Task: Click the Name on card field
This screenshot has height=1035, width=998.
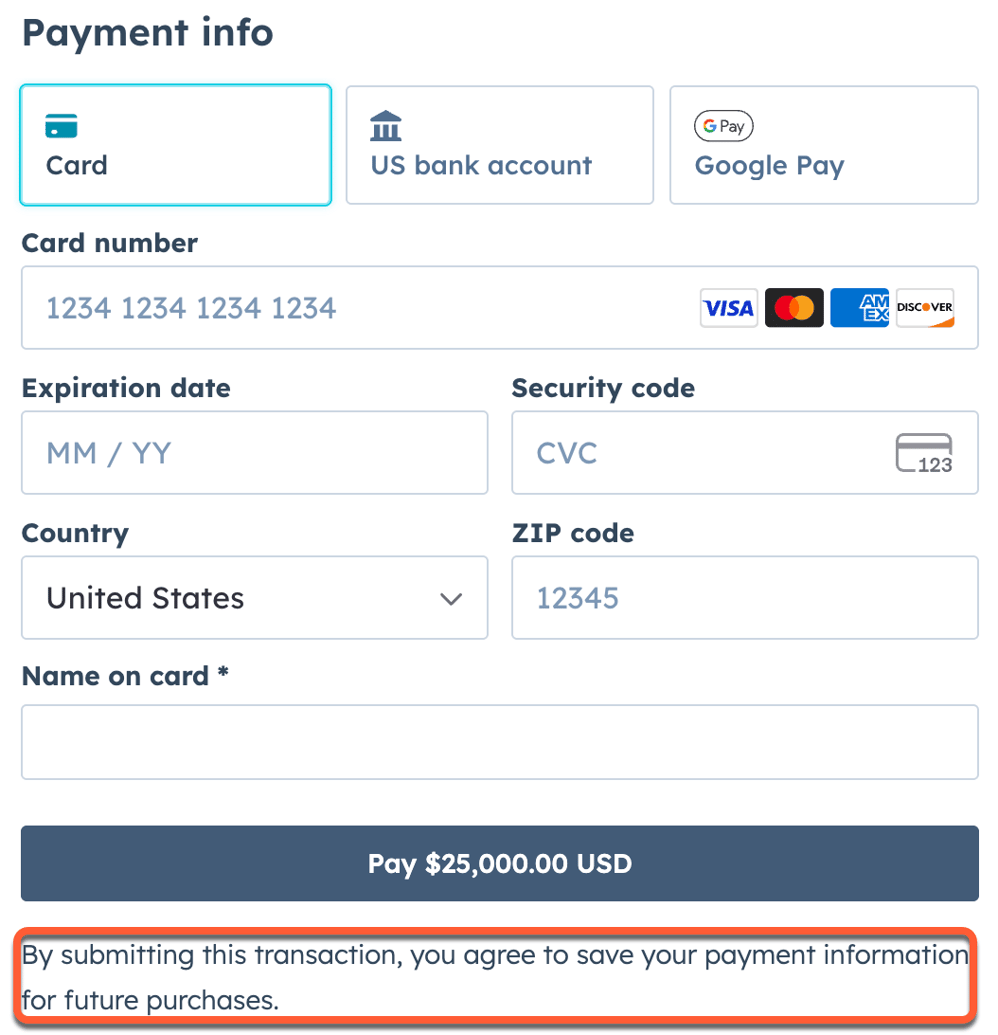Action: [499, 742]
